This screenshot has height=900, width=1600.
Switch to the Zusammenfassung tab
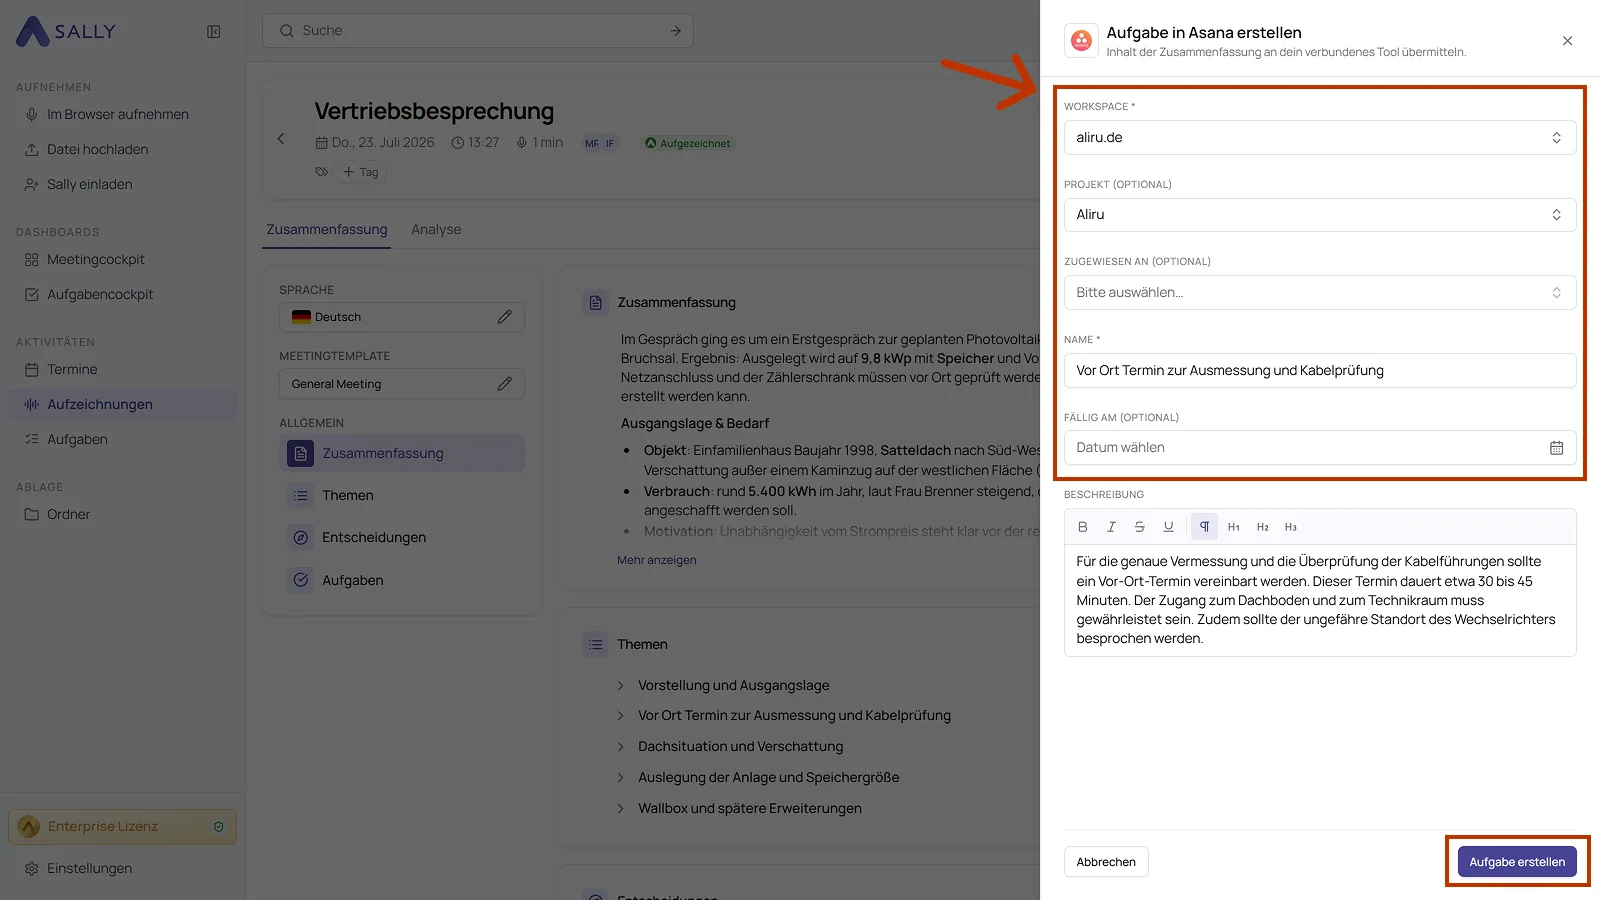(327, 229)
